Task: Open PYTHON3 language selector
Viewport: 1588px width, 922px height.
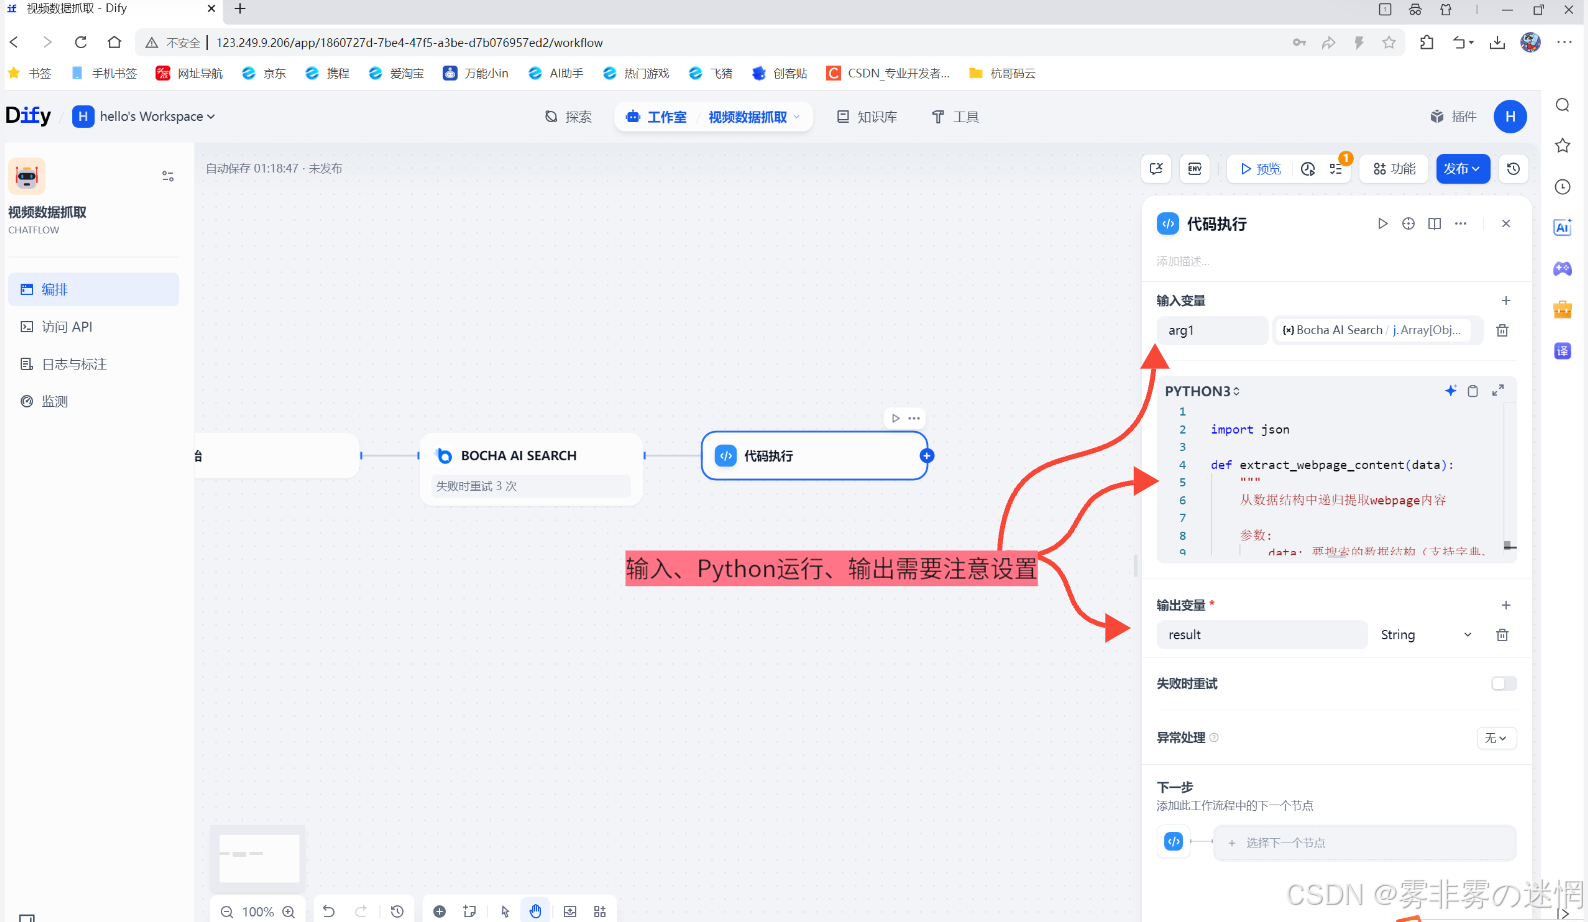Action: point(1202,391)
